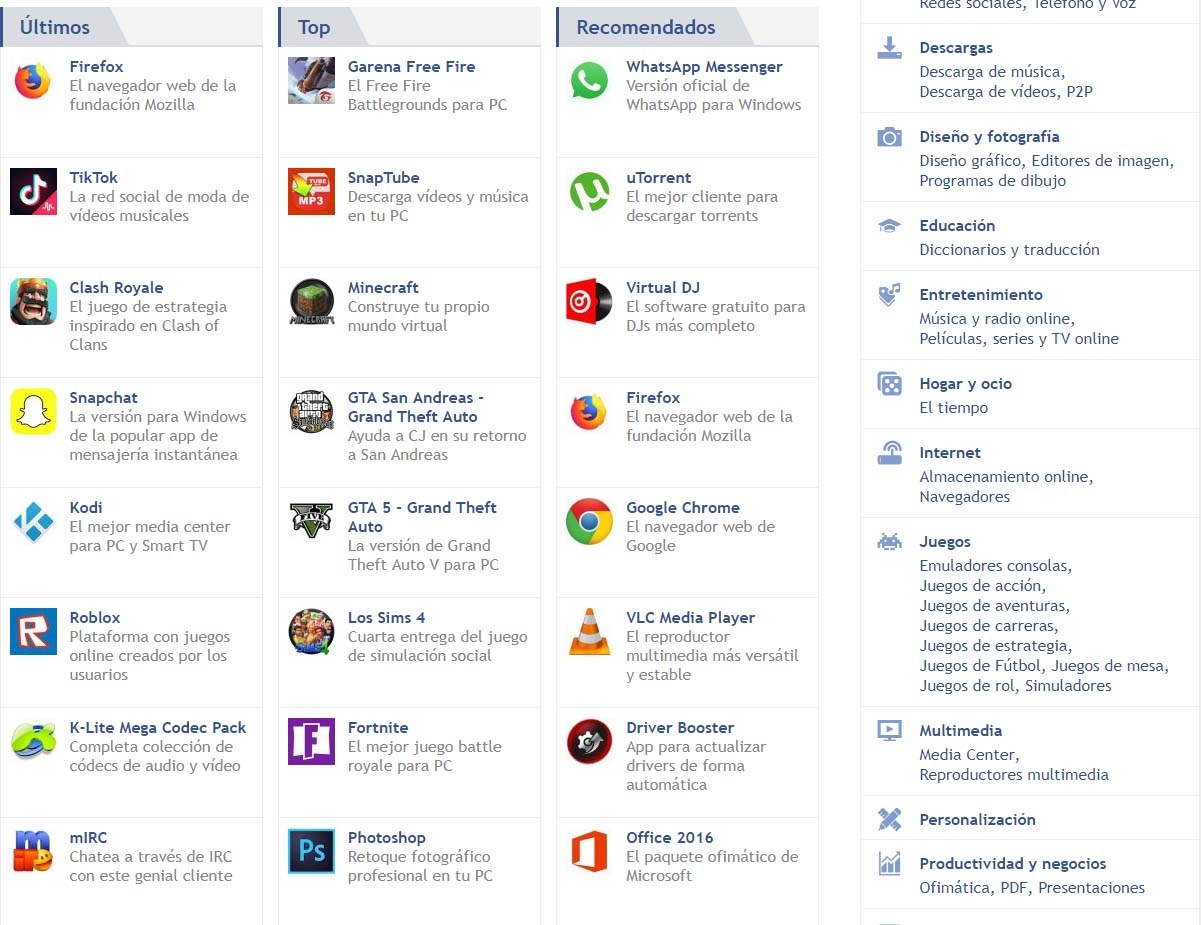
Task: Open the TikTok title link
Action: pyautogui.click(x=93, y=177)
